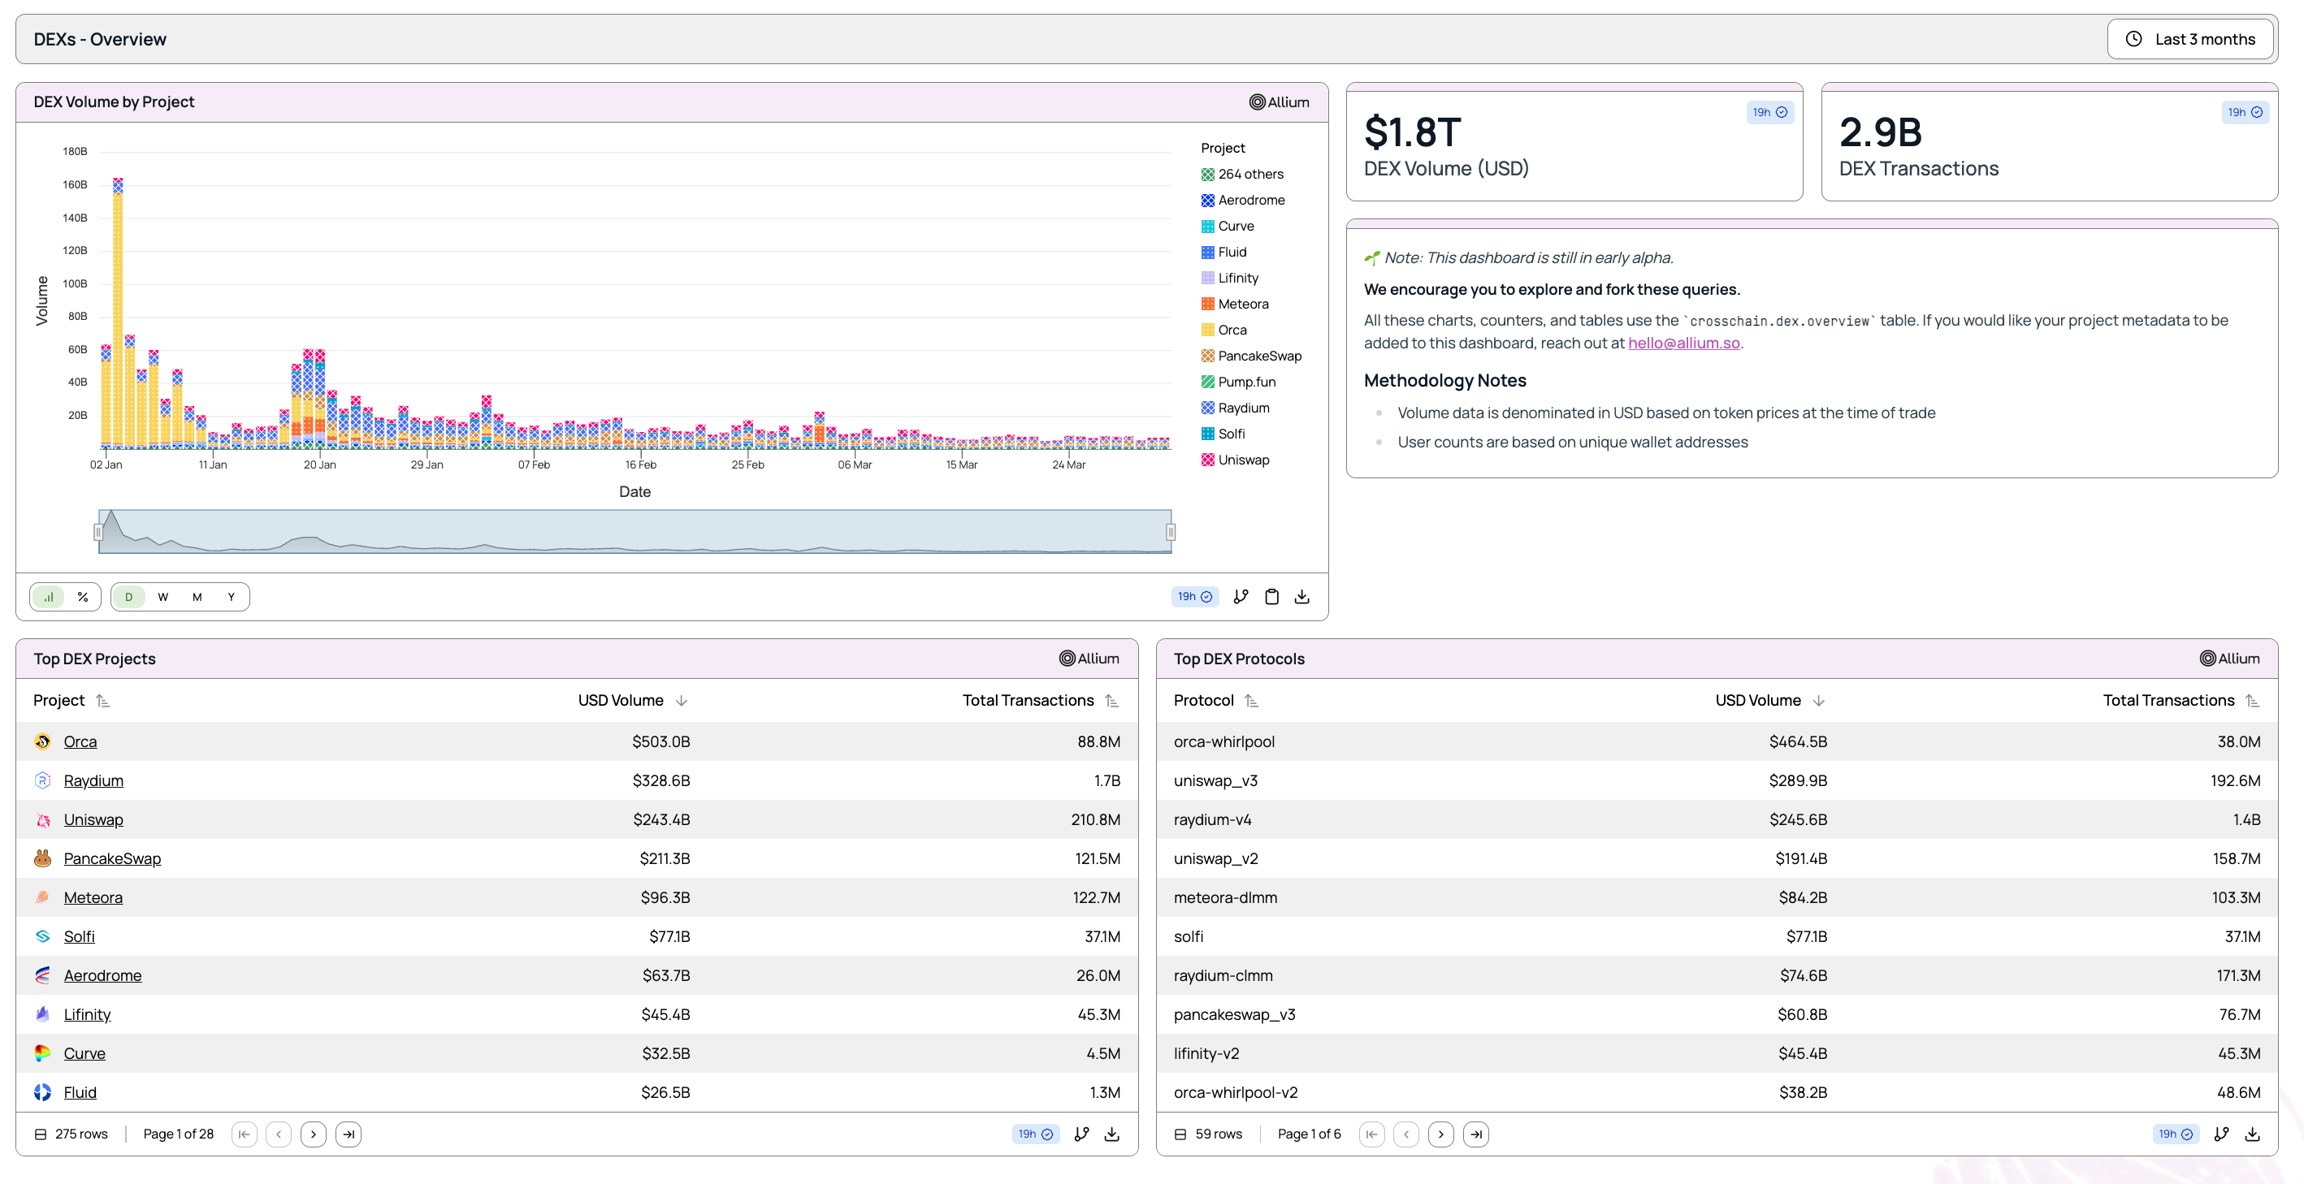Fork the Top DEX Projects query
This screenshot has height=1184, width=2304.
click(1082, 1135)
